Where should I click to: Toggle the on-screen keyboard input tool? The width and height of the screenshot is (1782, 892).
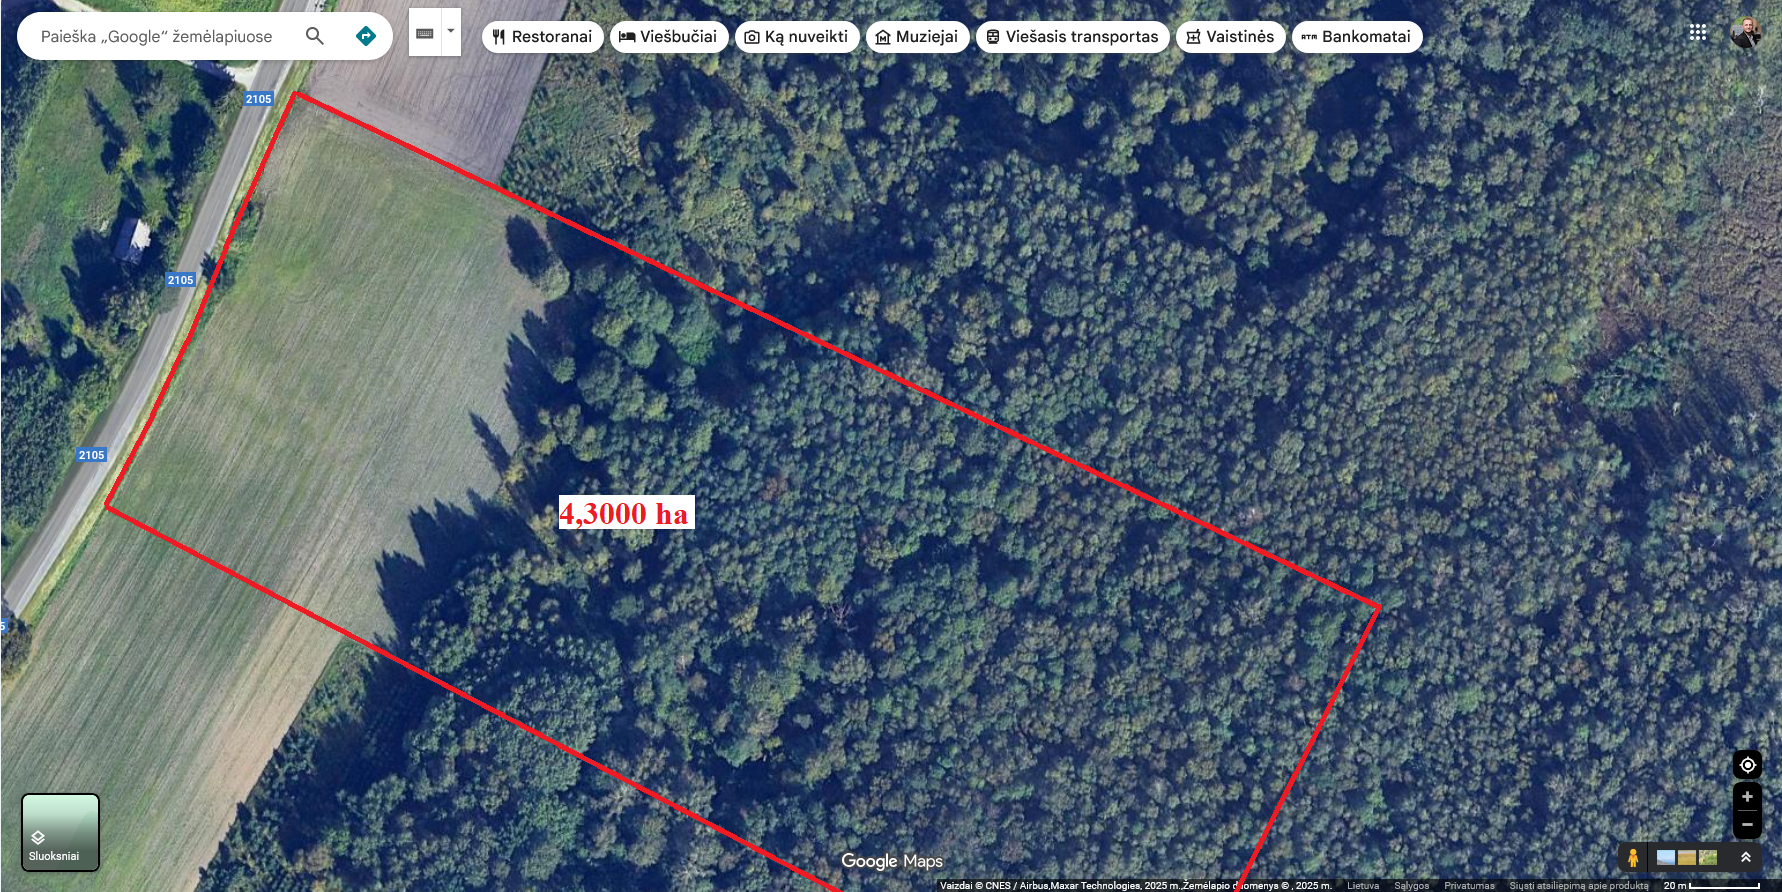pyautogui.click(x=425, y=33)
